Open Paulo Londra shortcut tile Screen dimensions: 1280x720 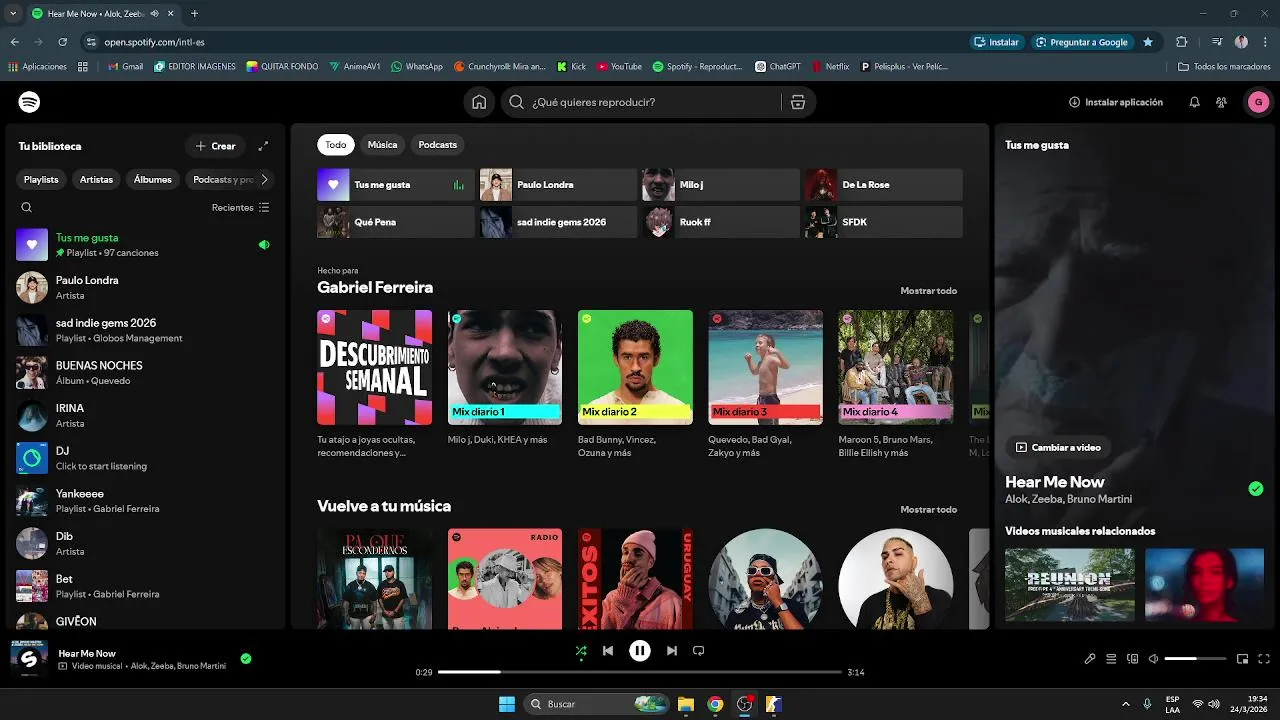point(558,185)
